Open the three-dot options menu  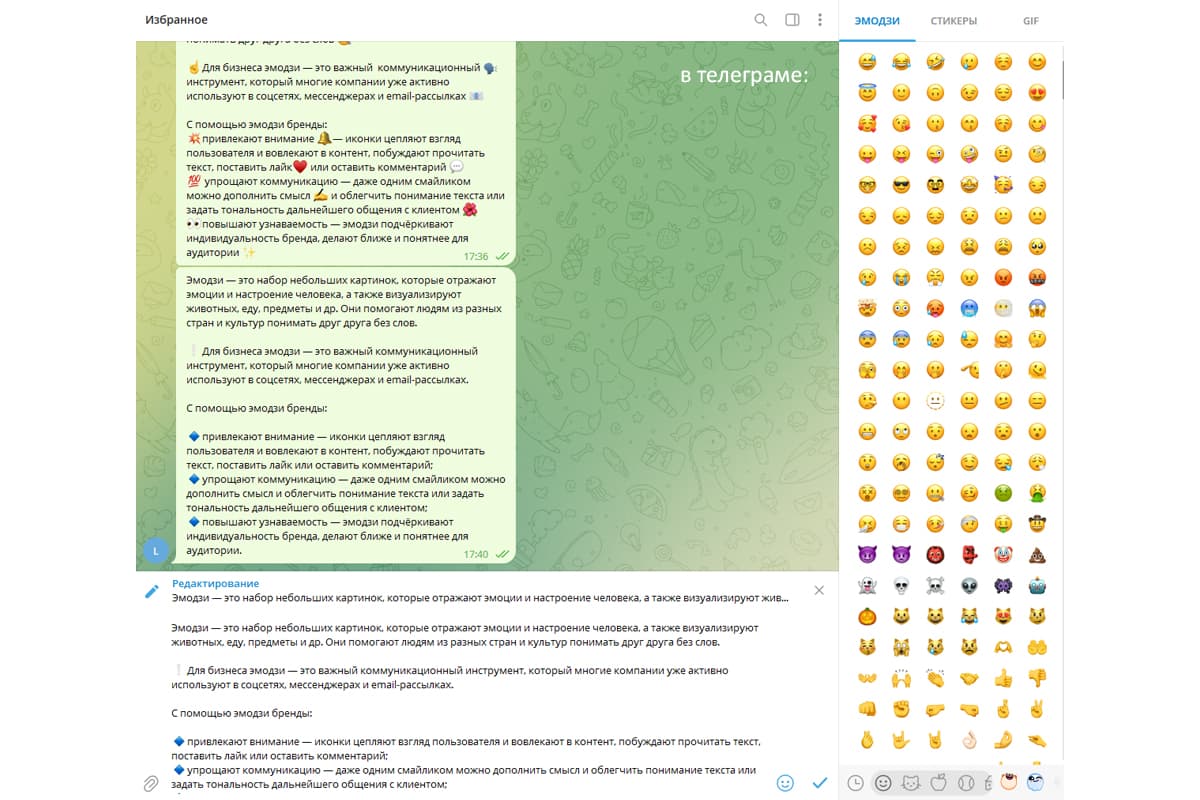click(x=819, y=19)
